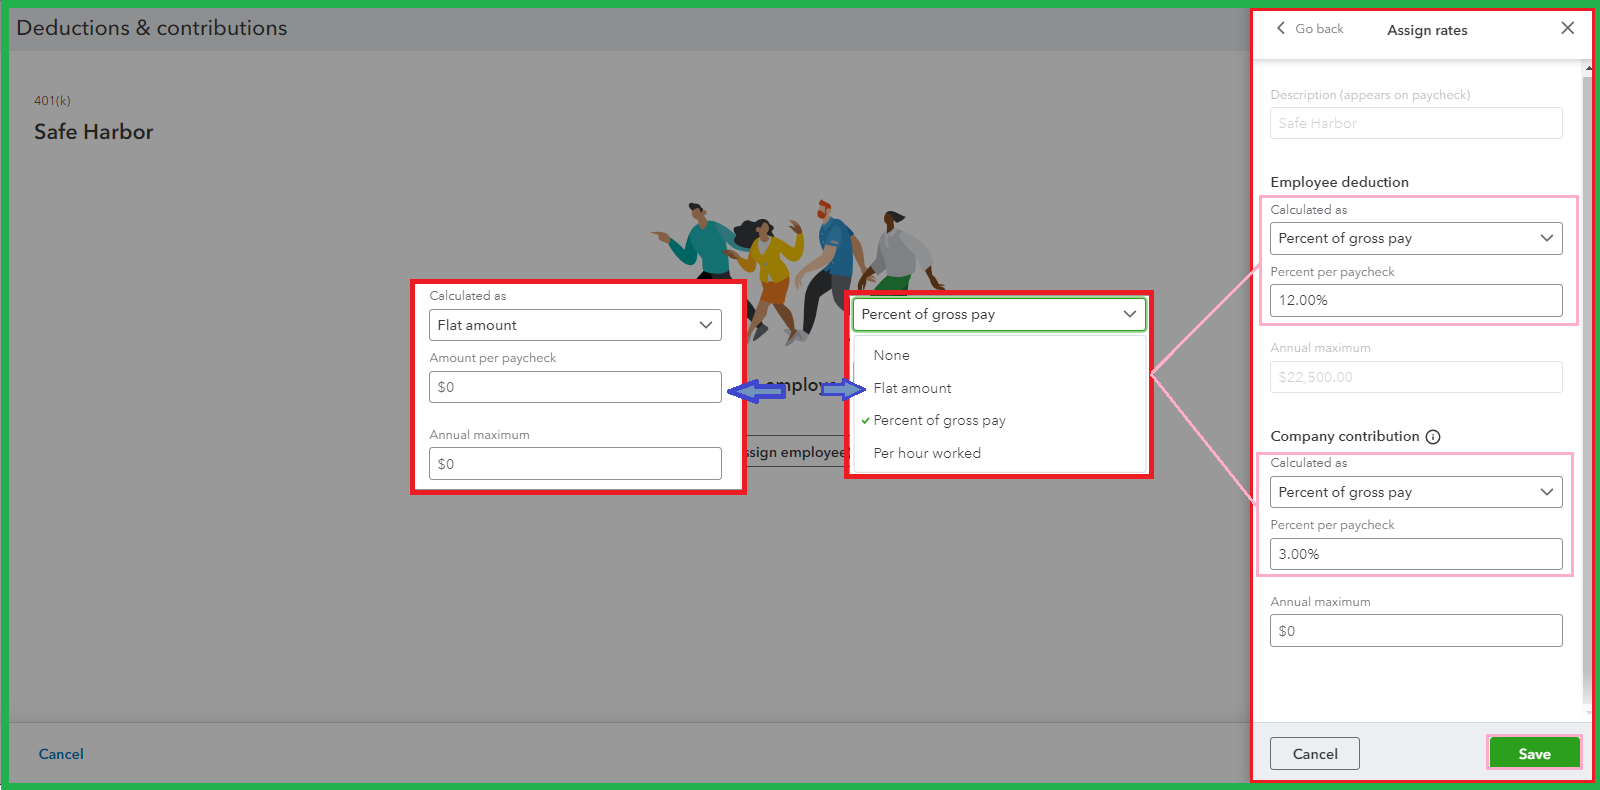1600x790 pixels.
Task: Pick Per hour worked option
Action: 927,453
